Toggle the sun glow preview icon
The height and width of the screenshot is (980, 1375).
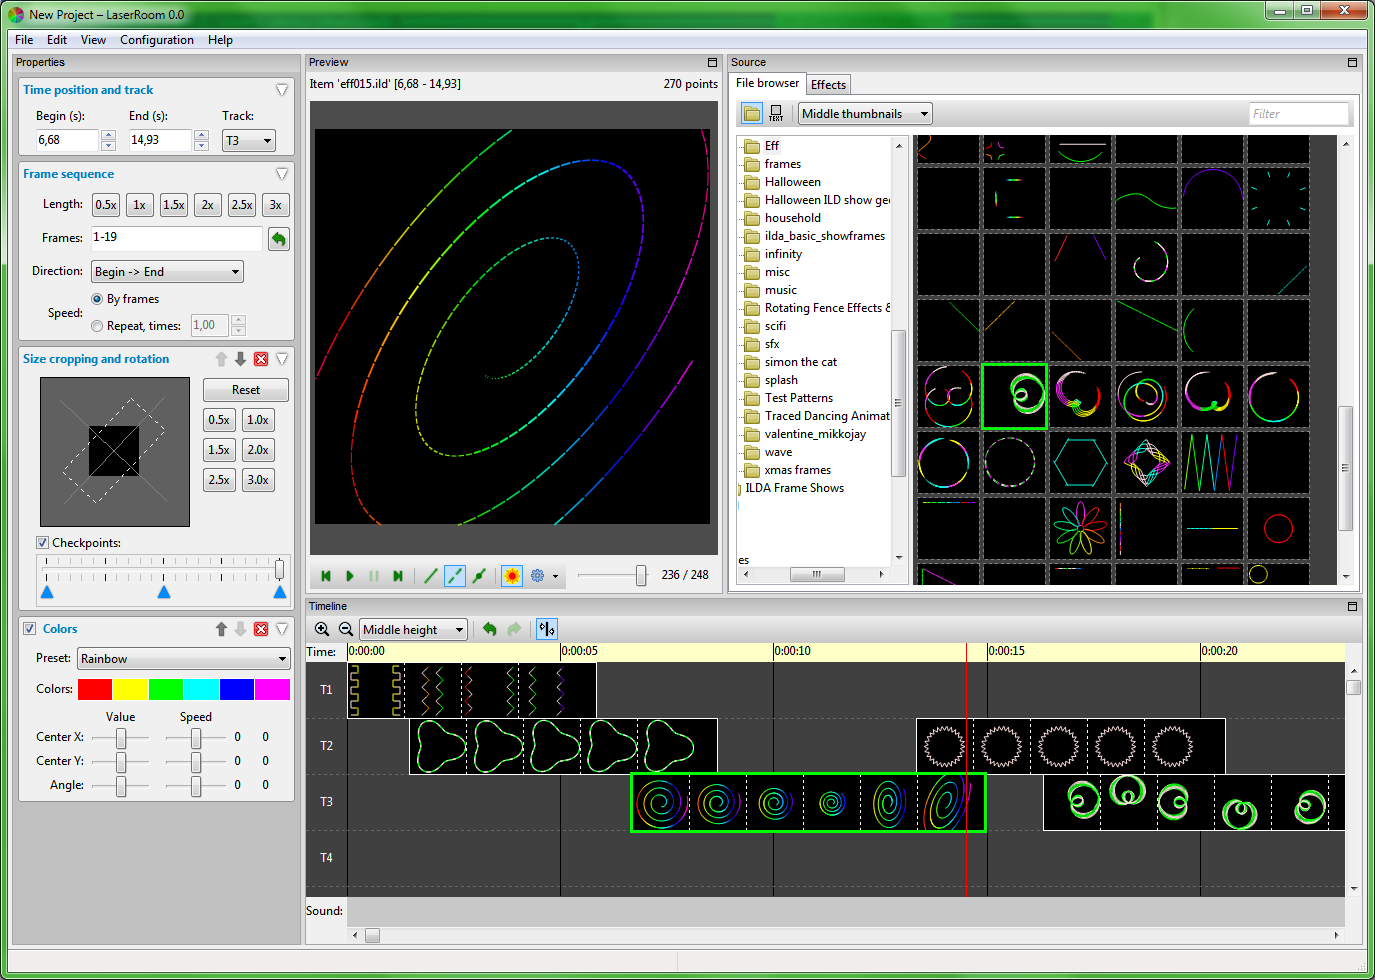(x=512, y=576)
